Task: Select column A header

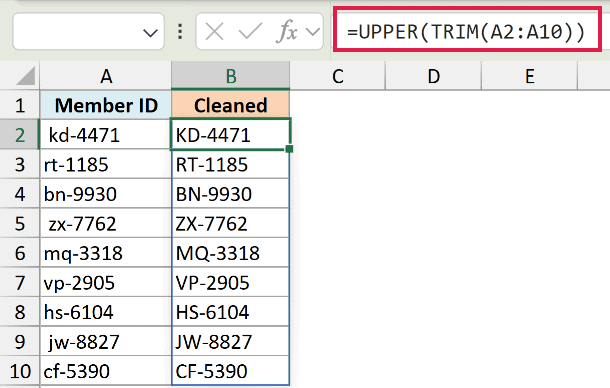Action: click(106, 76)
